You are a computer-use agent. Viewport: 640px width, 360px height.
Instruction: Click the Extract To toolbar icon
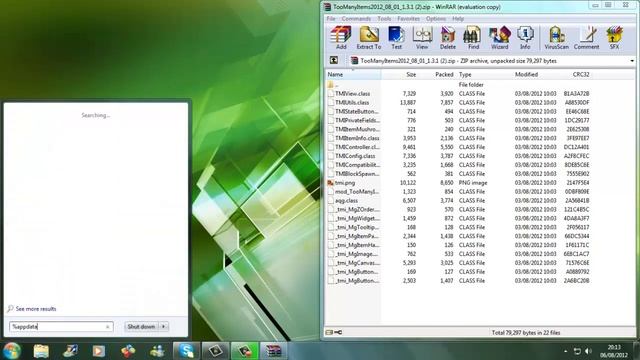pyautogui.click(x=369, y=38)
